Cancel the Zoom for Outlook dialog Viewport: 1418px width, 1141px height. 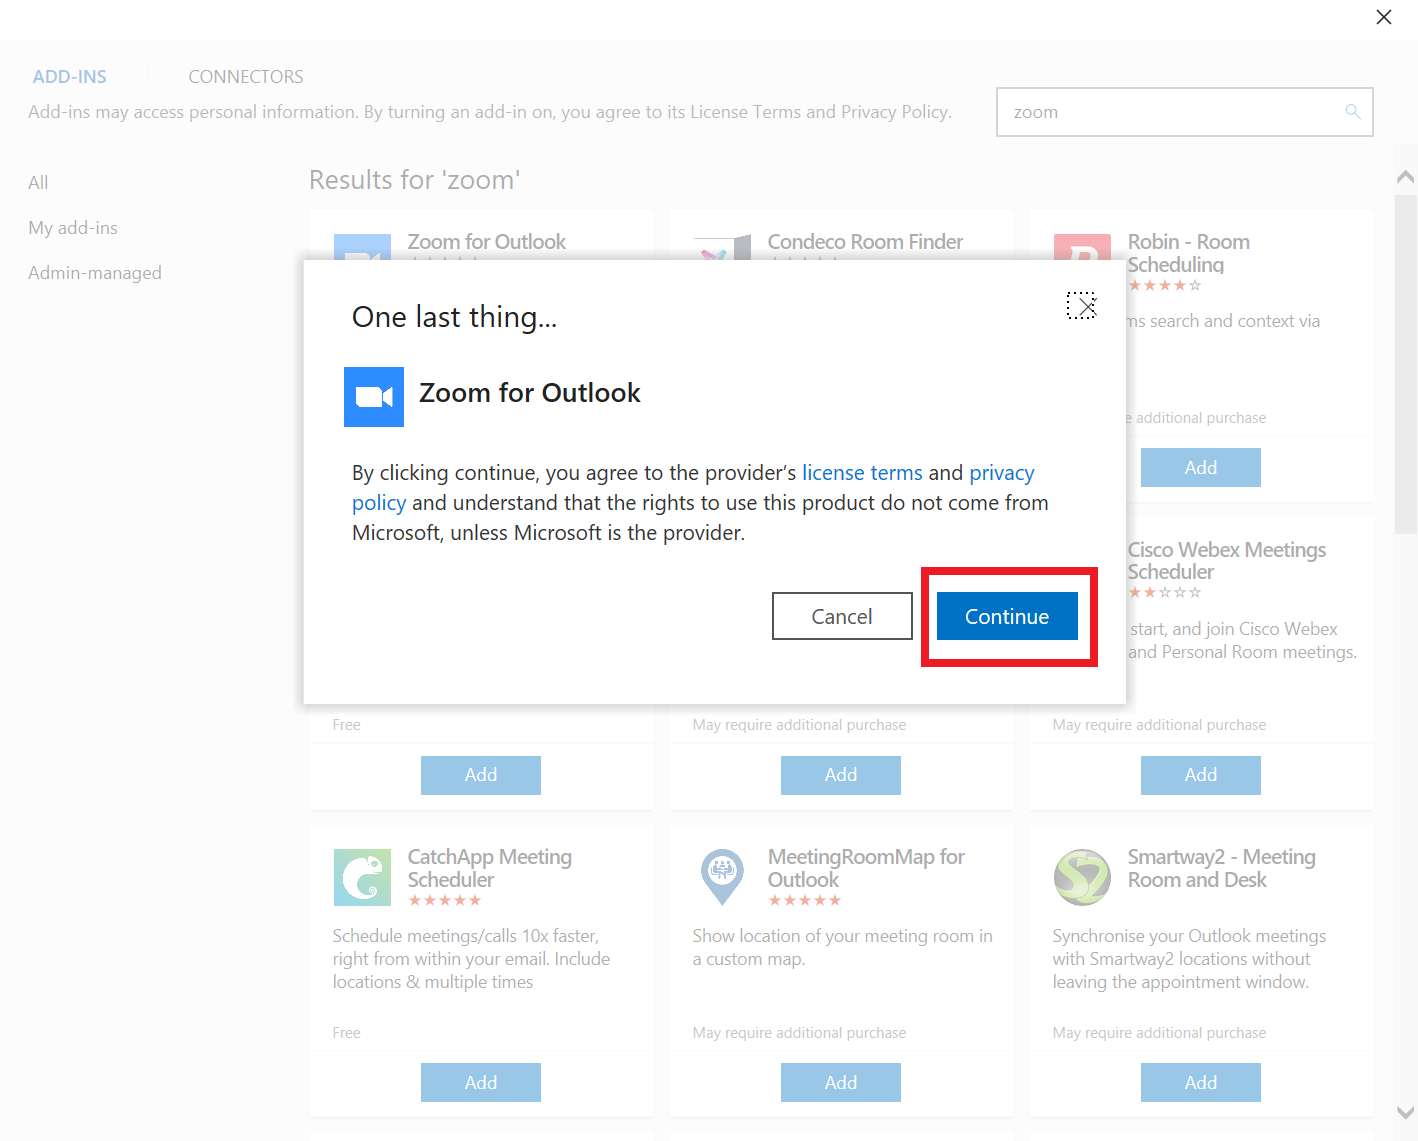[842, 616]
